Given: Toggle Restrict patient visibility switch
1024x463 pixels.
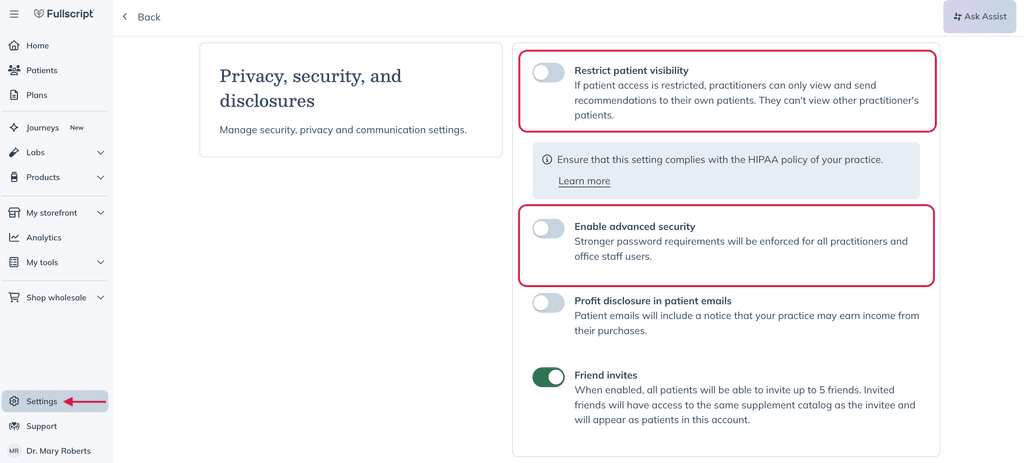Looking at the screenshot, I should coord(548,72).
